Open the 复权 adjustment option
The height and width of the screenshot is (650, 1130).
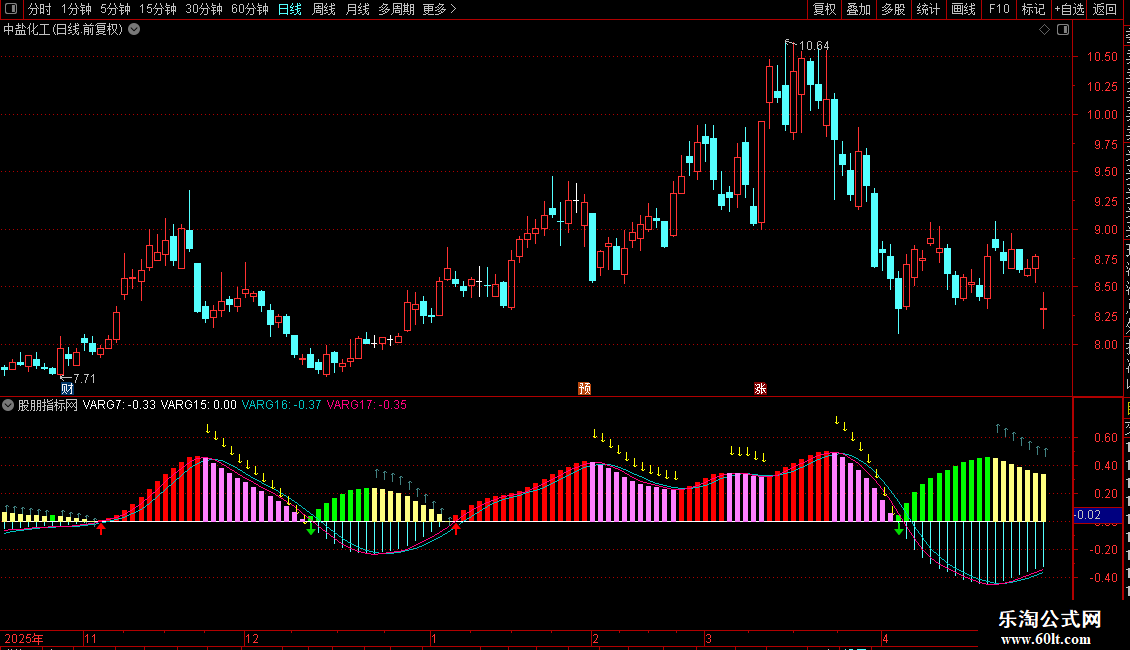(x=824, y=9)
